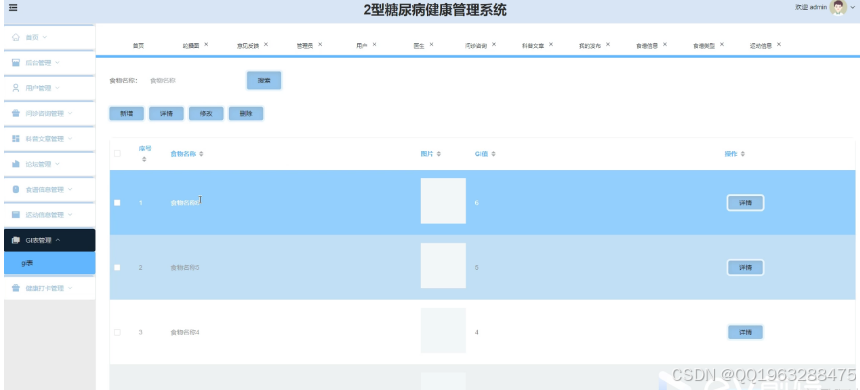The height and width of the screenshot is (390, 860).
Task: Click the chart icon of 论坛管理
Action: coord(16,164)
